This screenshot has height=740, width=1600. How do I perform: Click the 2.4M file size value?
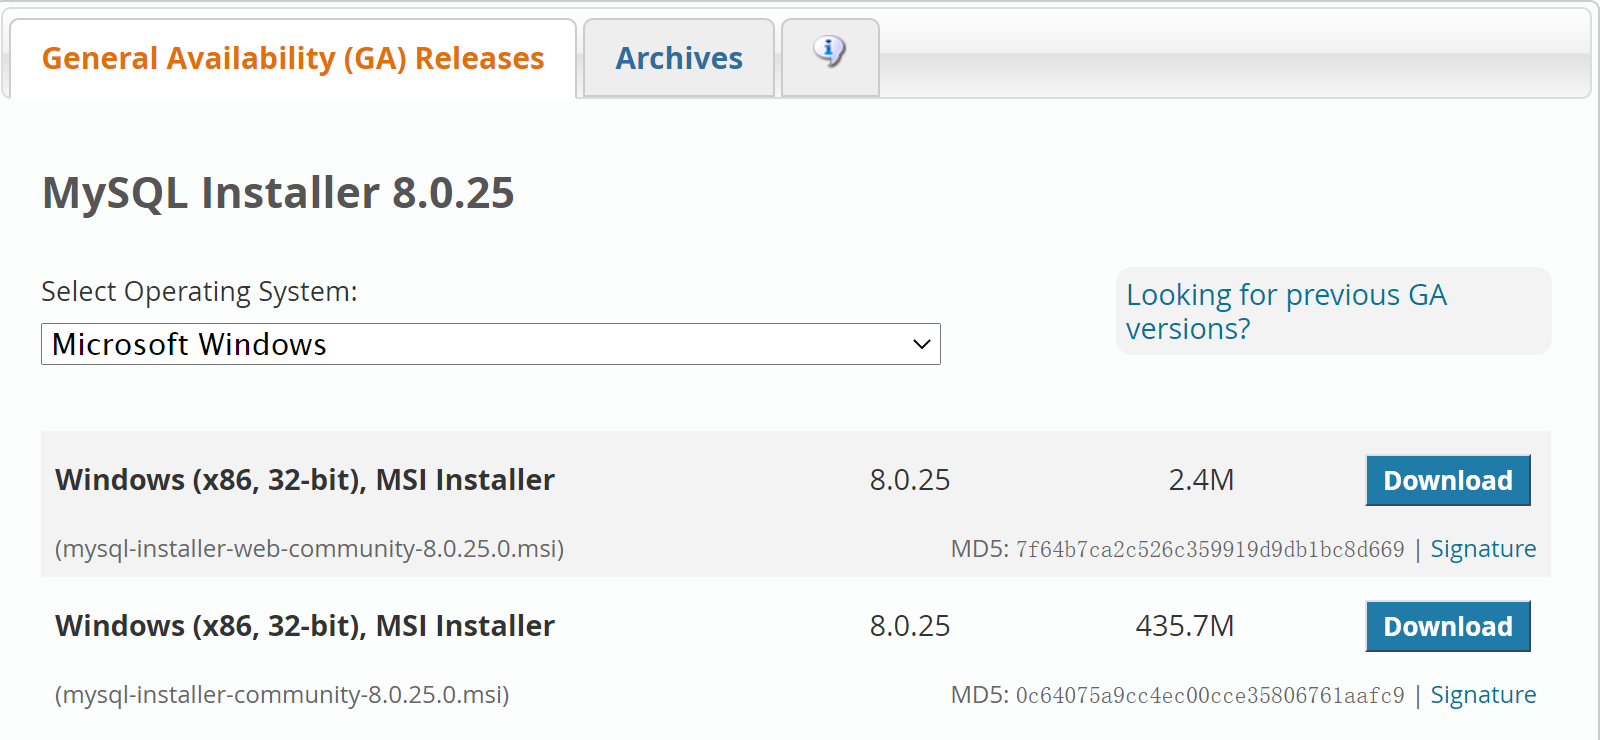tap(1201, 480)
